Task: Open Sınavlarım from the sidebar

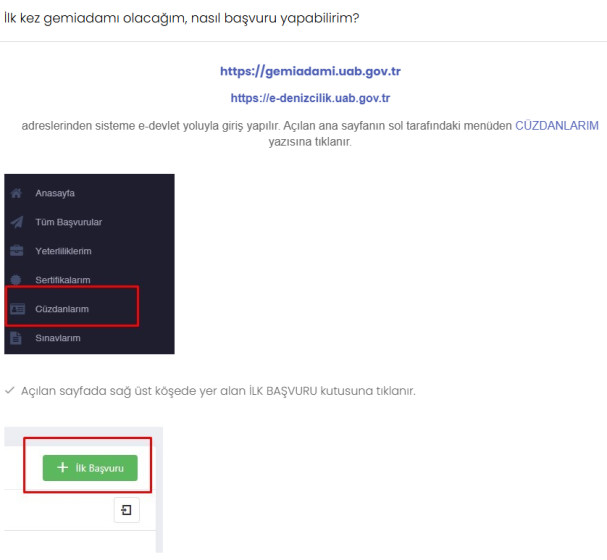Action: coord(58,338)
